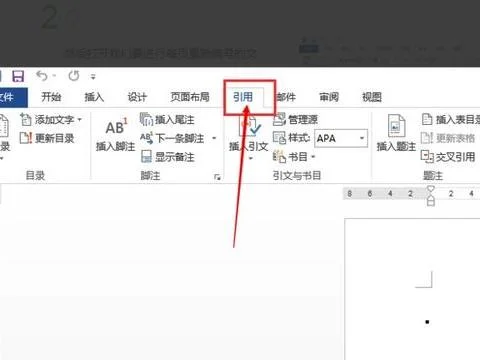Click 插入脚注 label
The image size is (480, 360).
[115, 146]
